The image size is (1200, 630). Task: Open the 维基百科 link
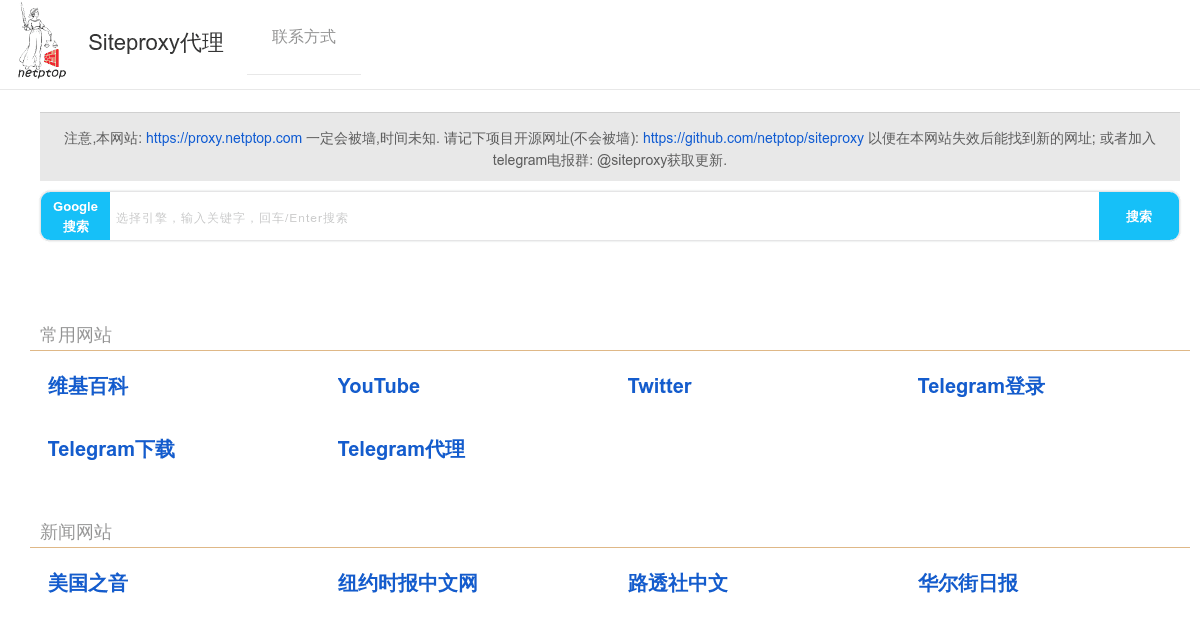pos(88,386)
